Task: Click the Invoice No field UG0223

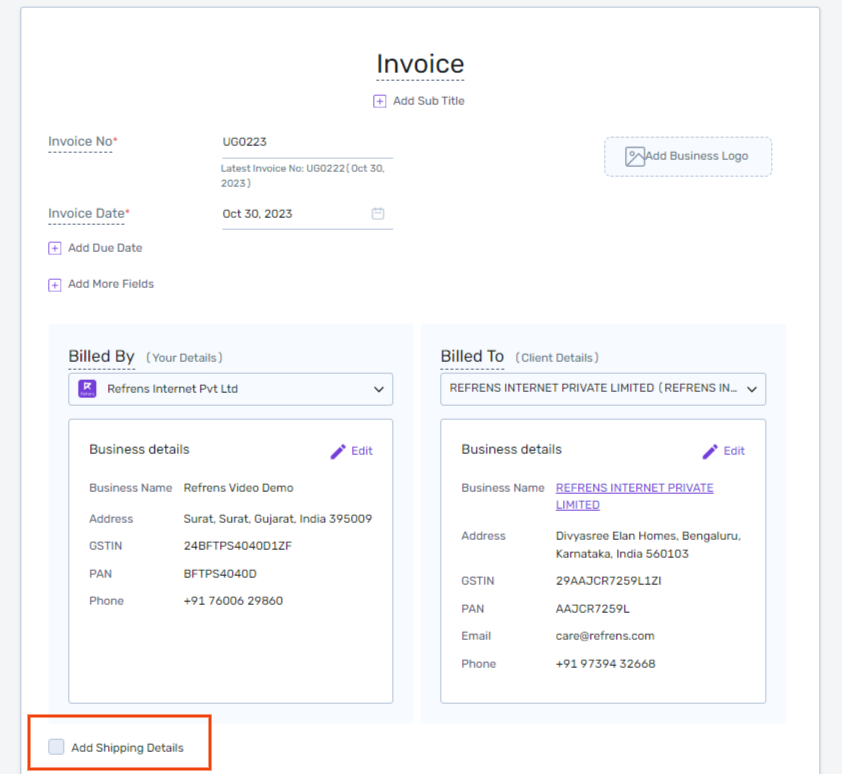Action: point(308,142)
